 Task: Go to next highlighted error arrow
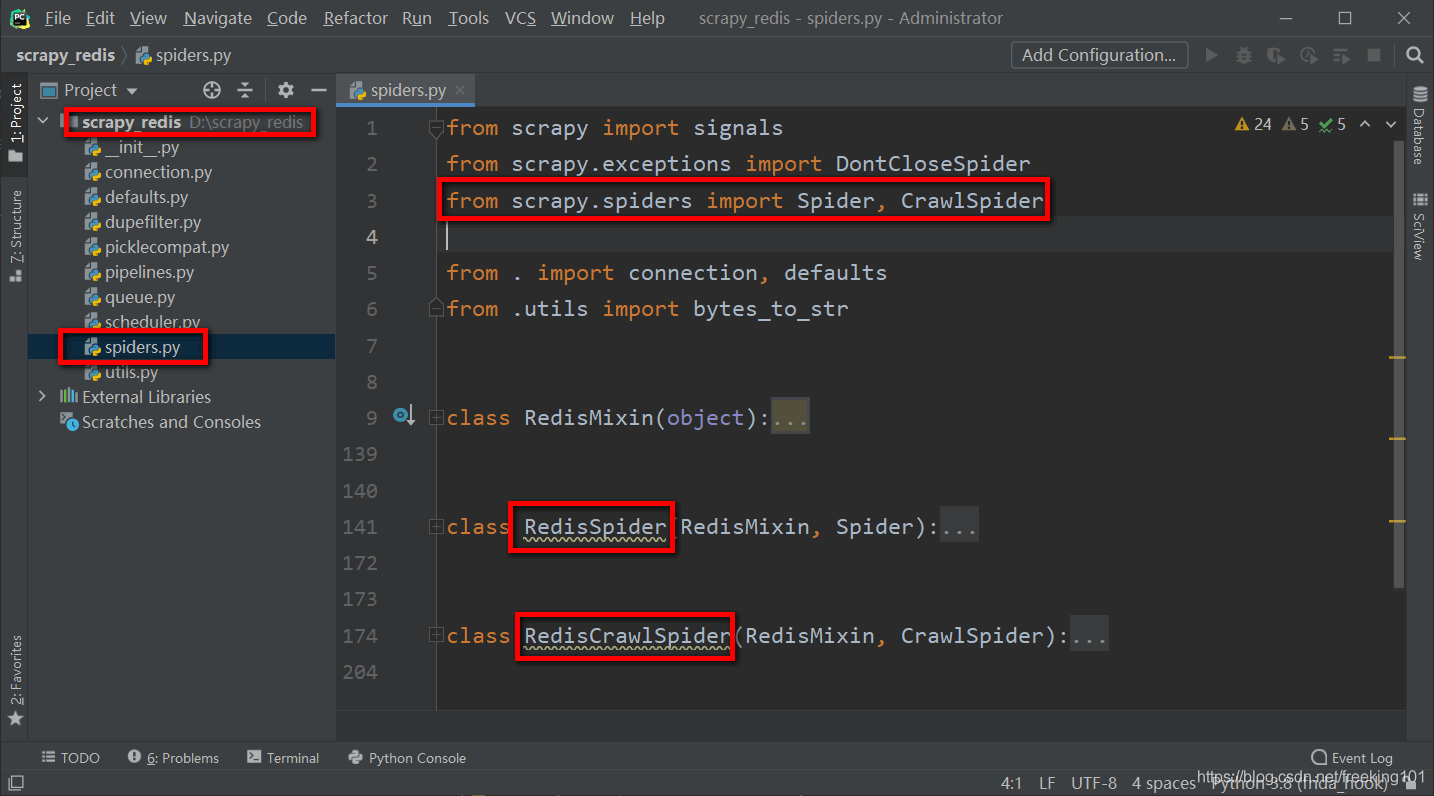(1391, 125)
